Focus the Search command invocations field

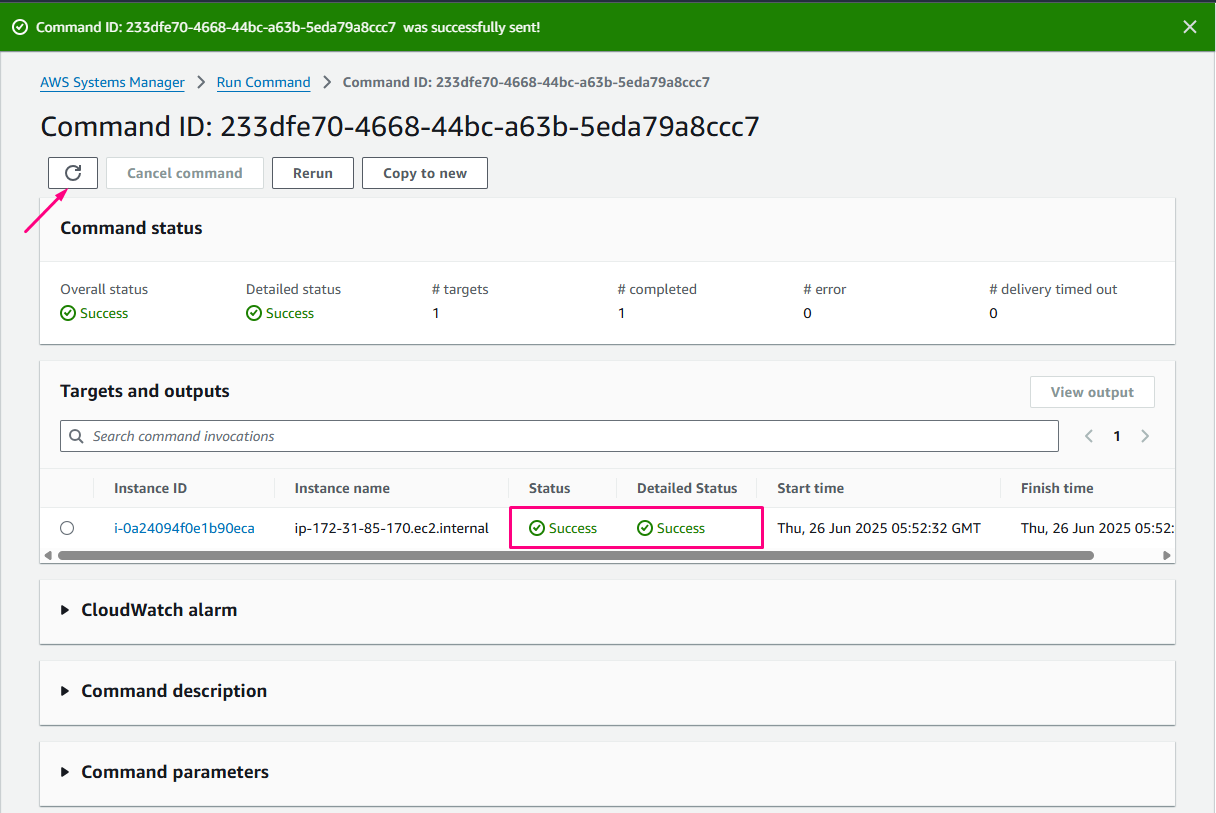[570, 436]
